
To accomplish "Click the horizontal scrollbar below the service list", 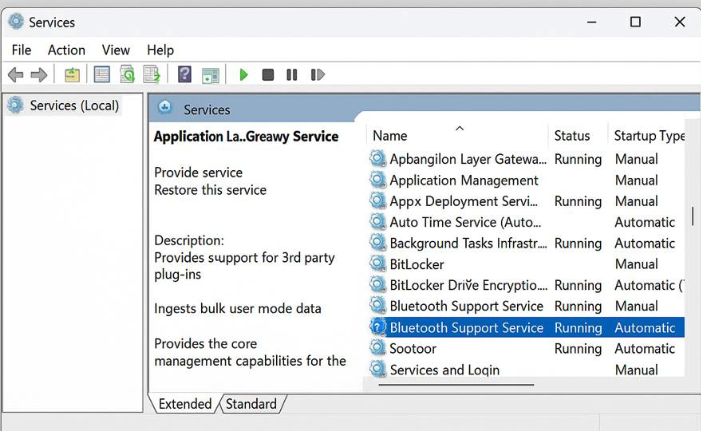I will click(x=456, y=384).
